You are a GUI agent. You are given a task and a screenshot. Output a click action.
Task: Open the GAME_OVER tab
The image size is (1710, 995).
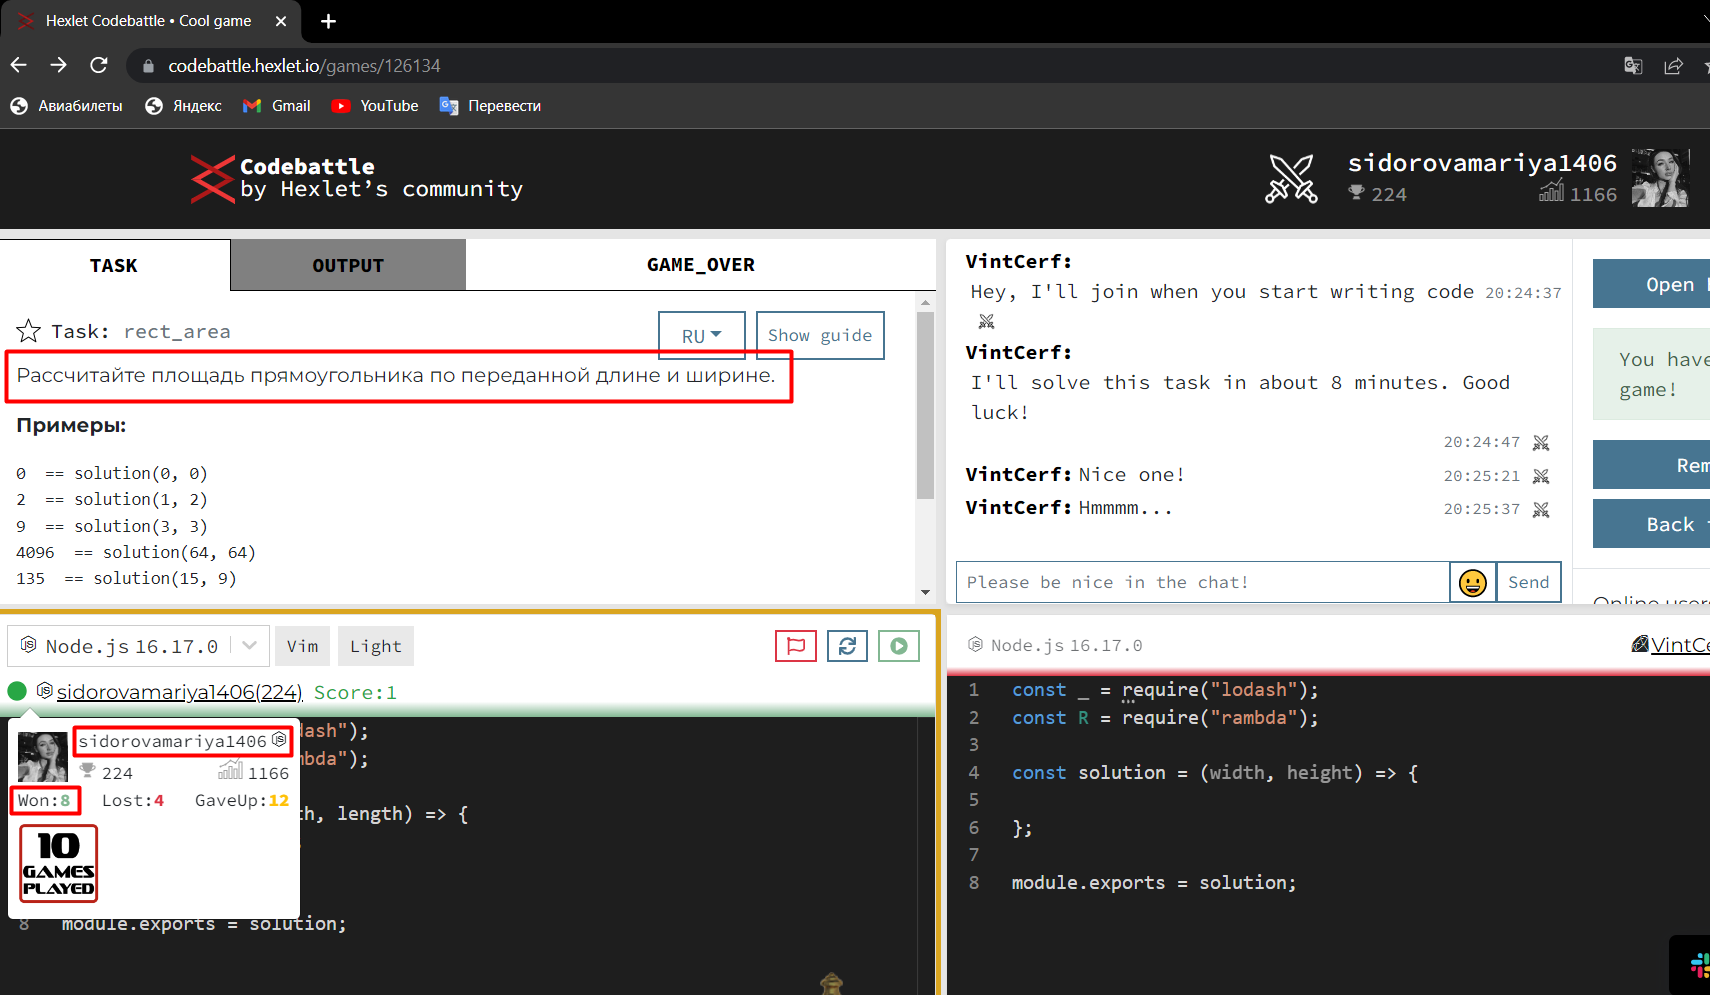[700, 264]
